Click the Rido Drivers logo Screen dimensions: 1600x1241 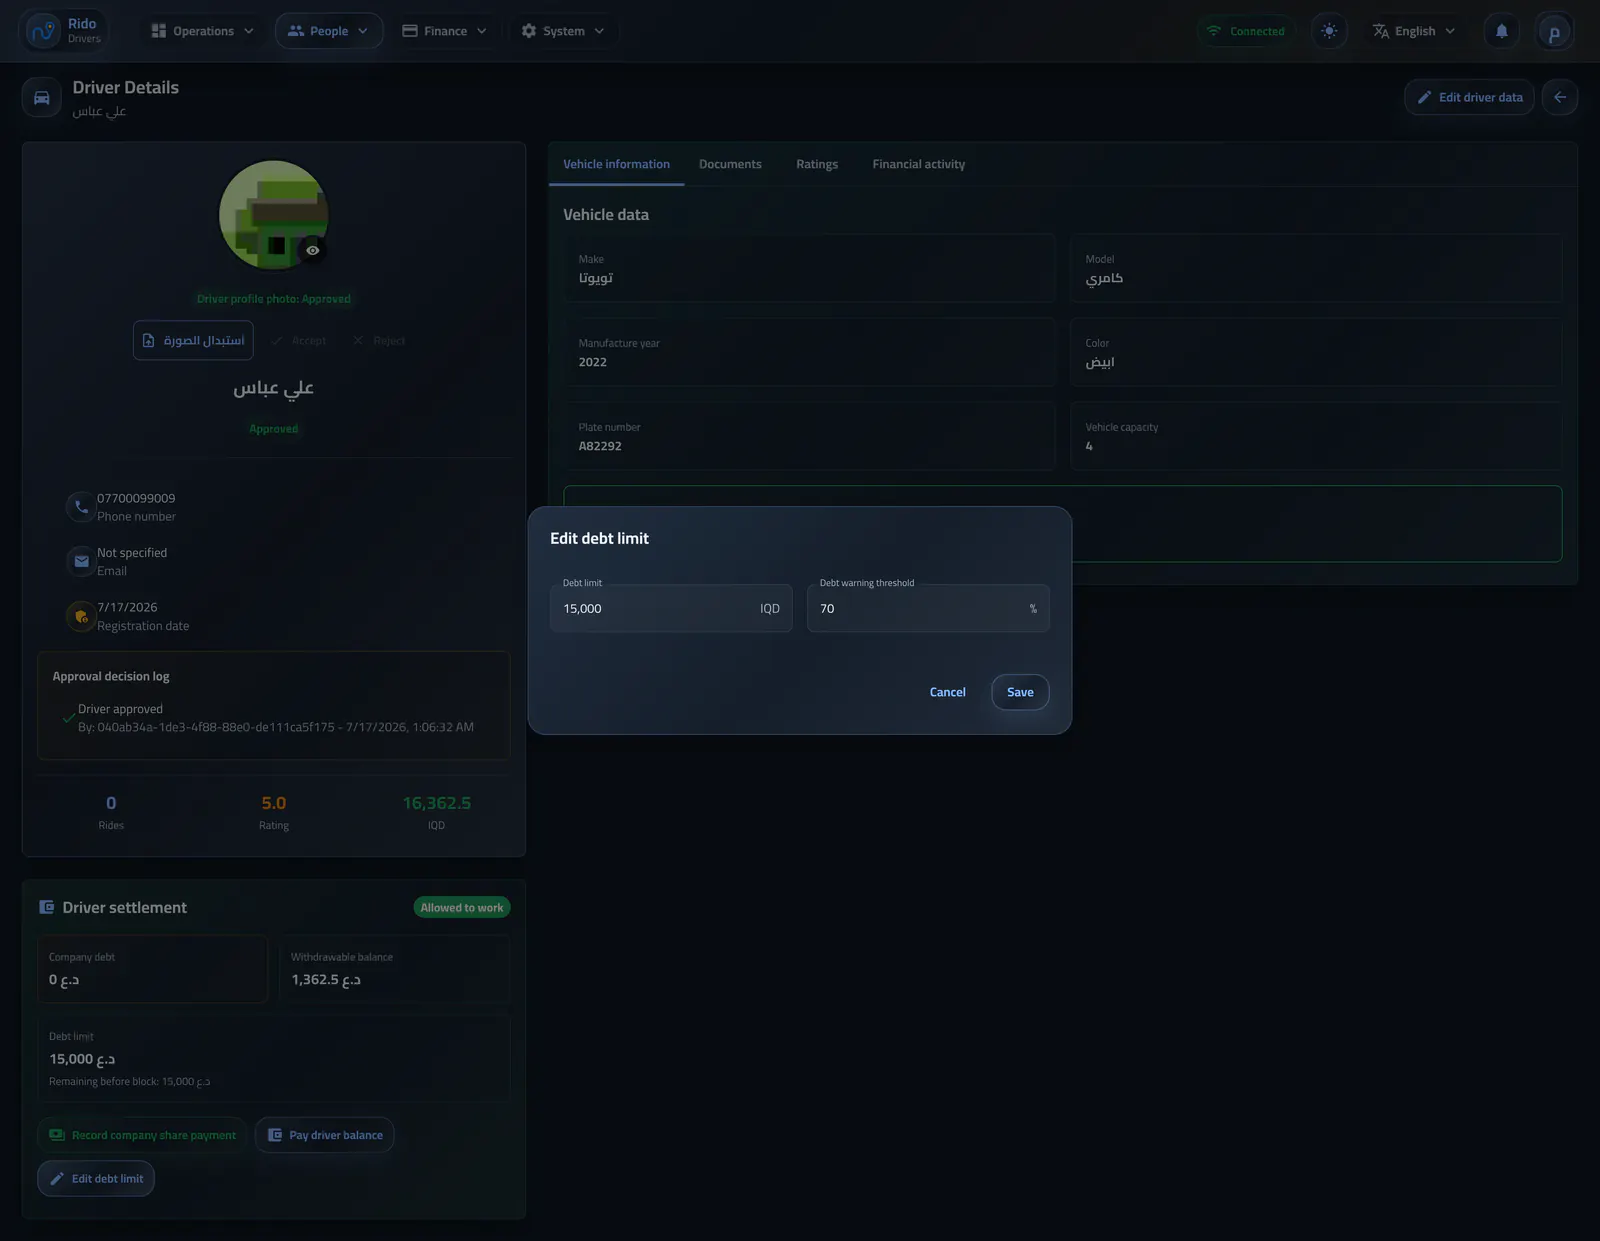pos(63,31)
